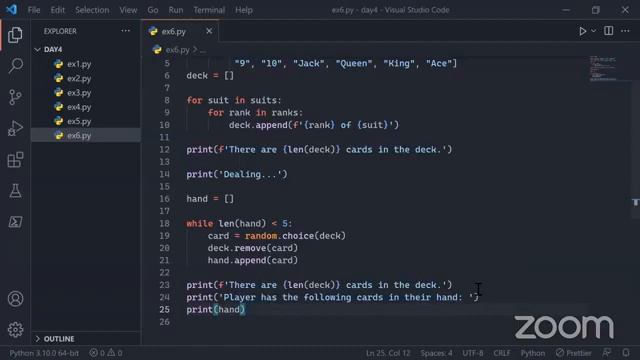Open the Selection menu
This screenshot has width=640, height=360.
click(92, 10)
